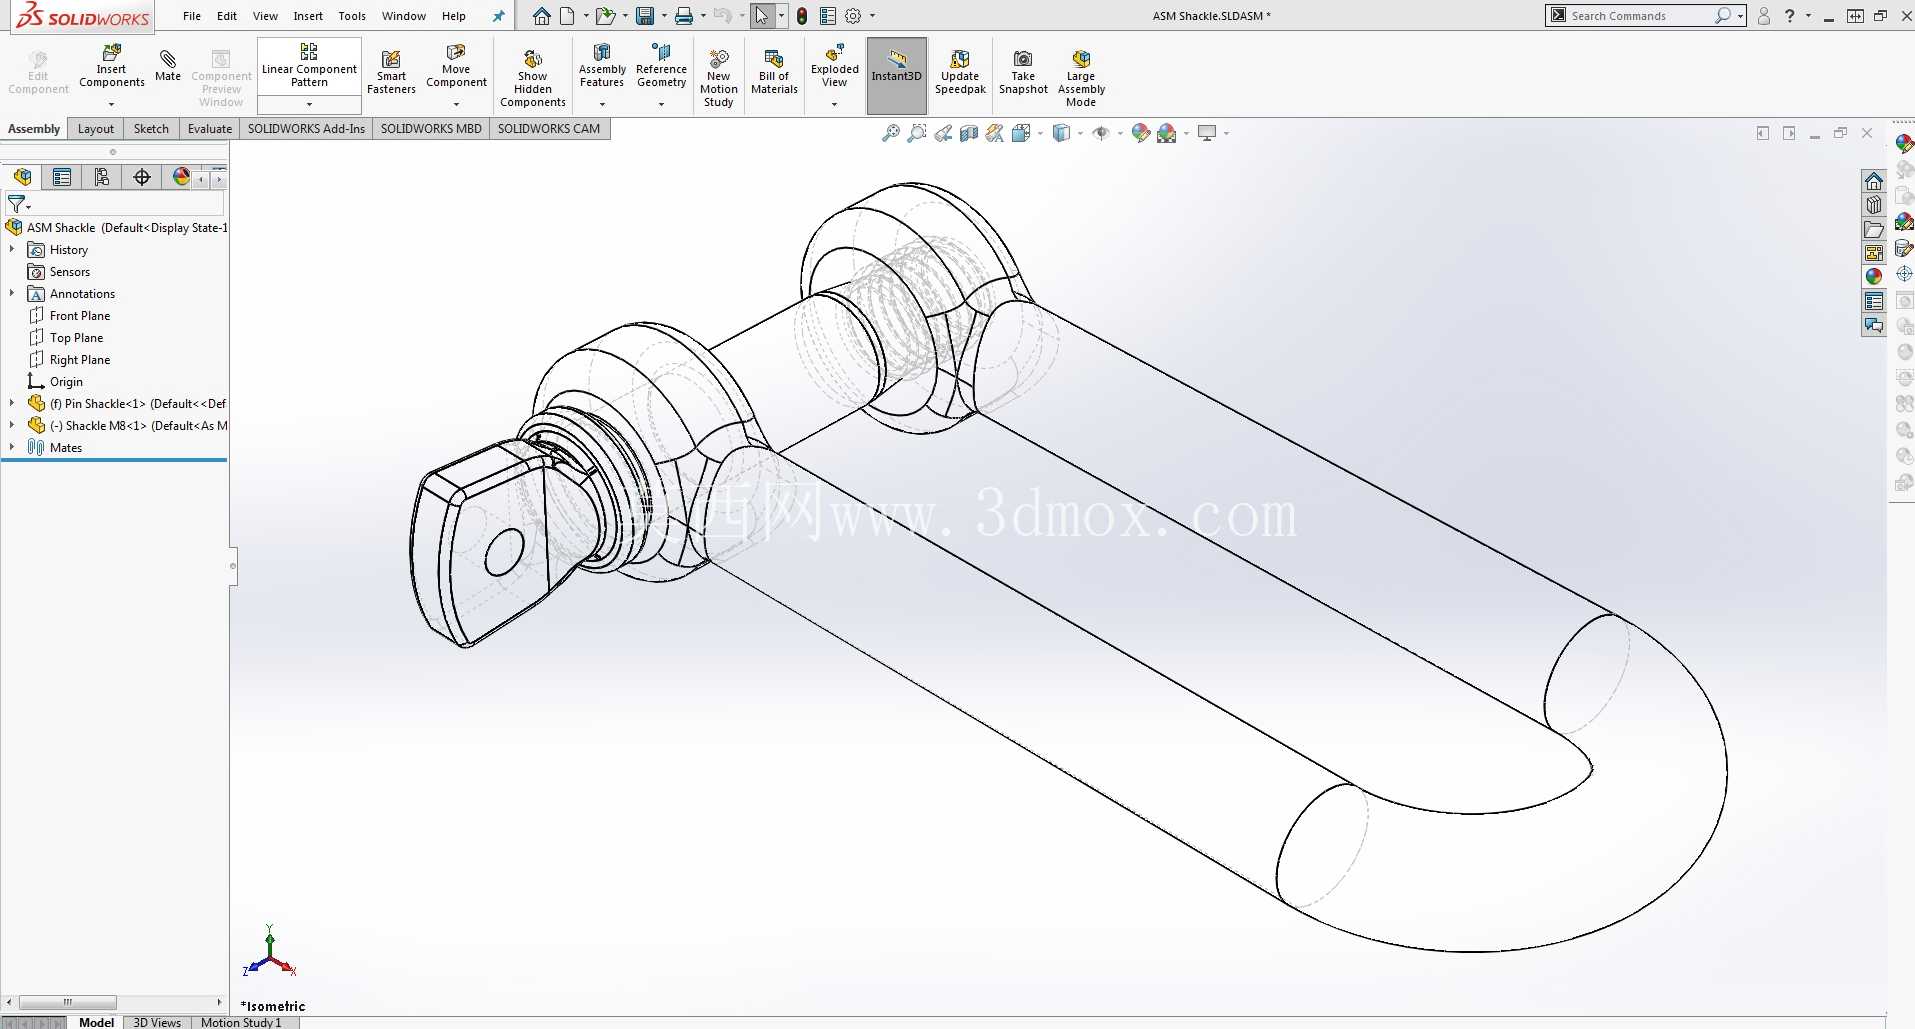Switch to SOLIDWORKS Add-Ins tab

[306, 129]
